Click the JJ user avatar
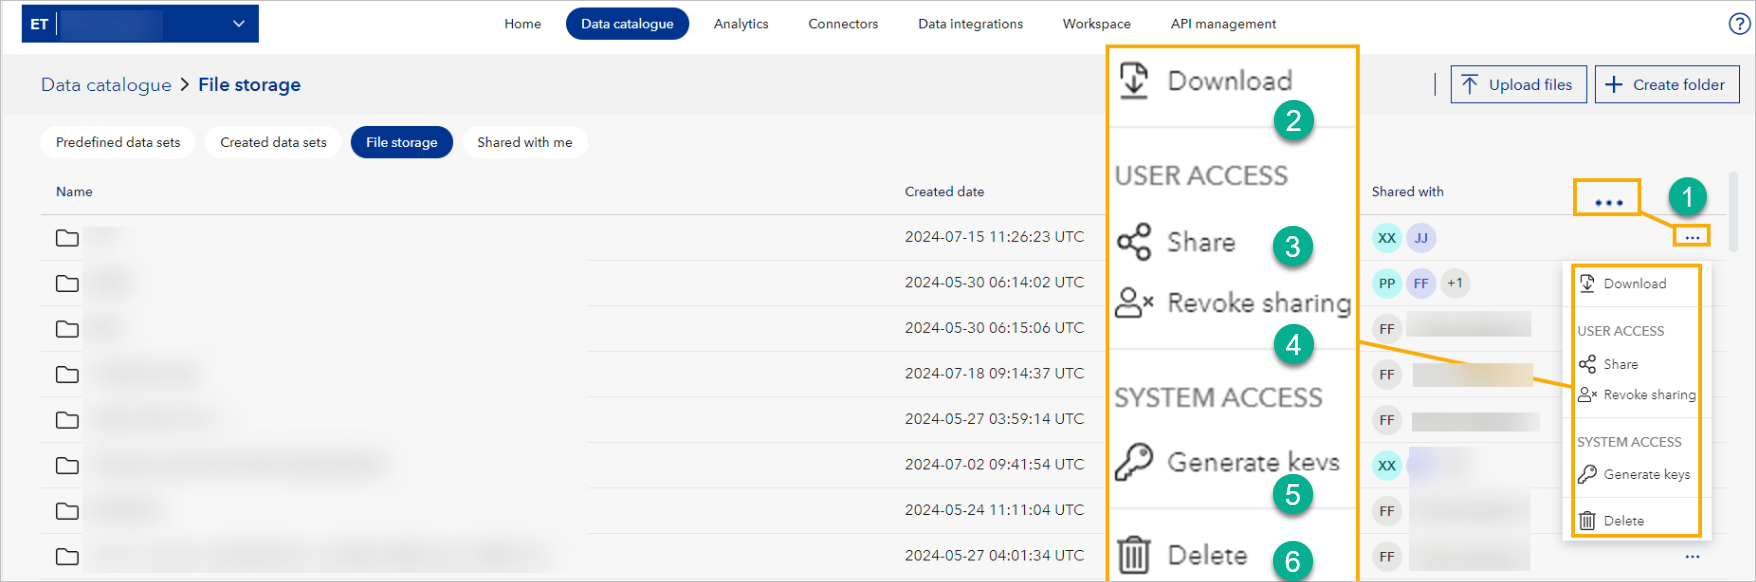 pos(1421,238)
